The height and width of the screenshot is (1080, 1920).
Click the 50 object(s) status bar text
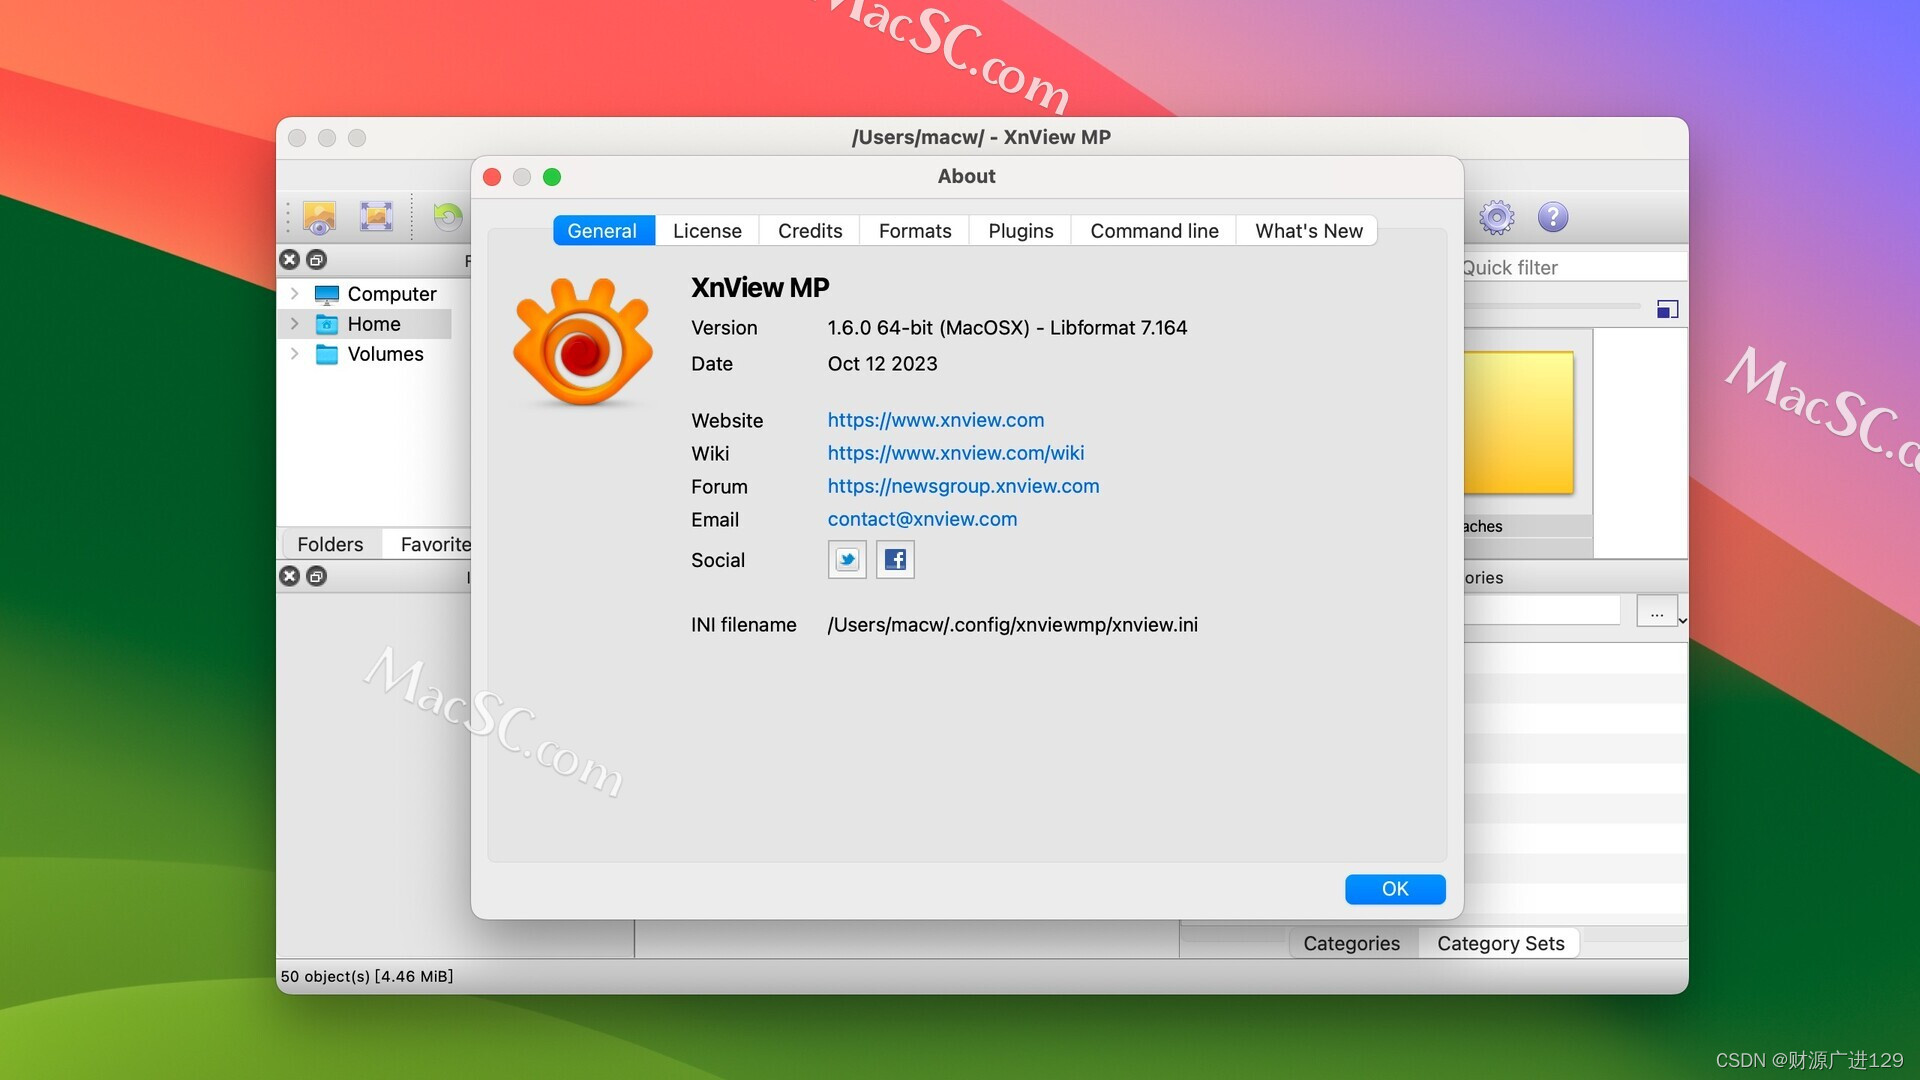coord(366,976)
